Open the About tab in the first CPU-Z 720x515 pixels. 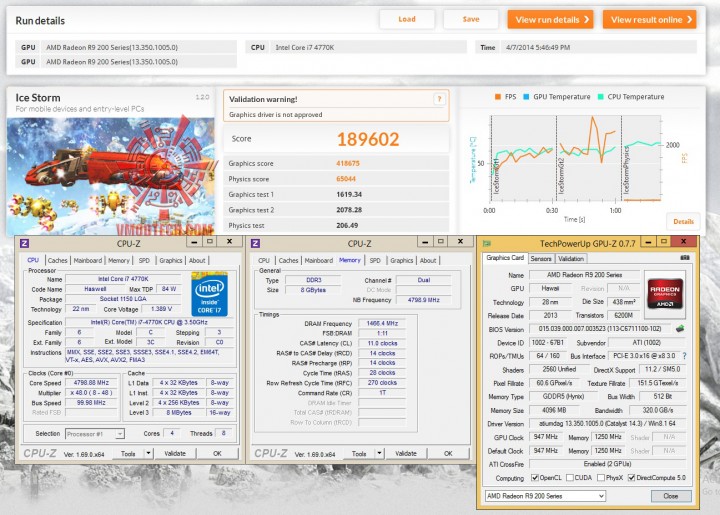pyautogui.click(x=197, y=260)
